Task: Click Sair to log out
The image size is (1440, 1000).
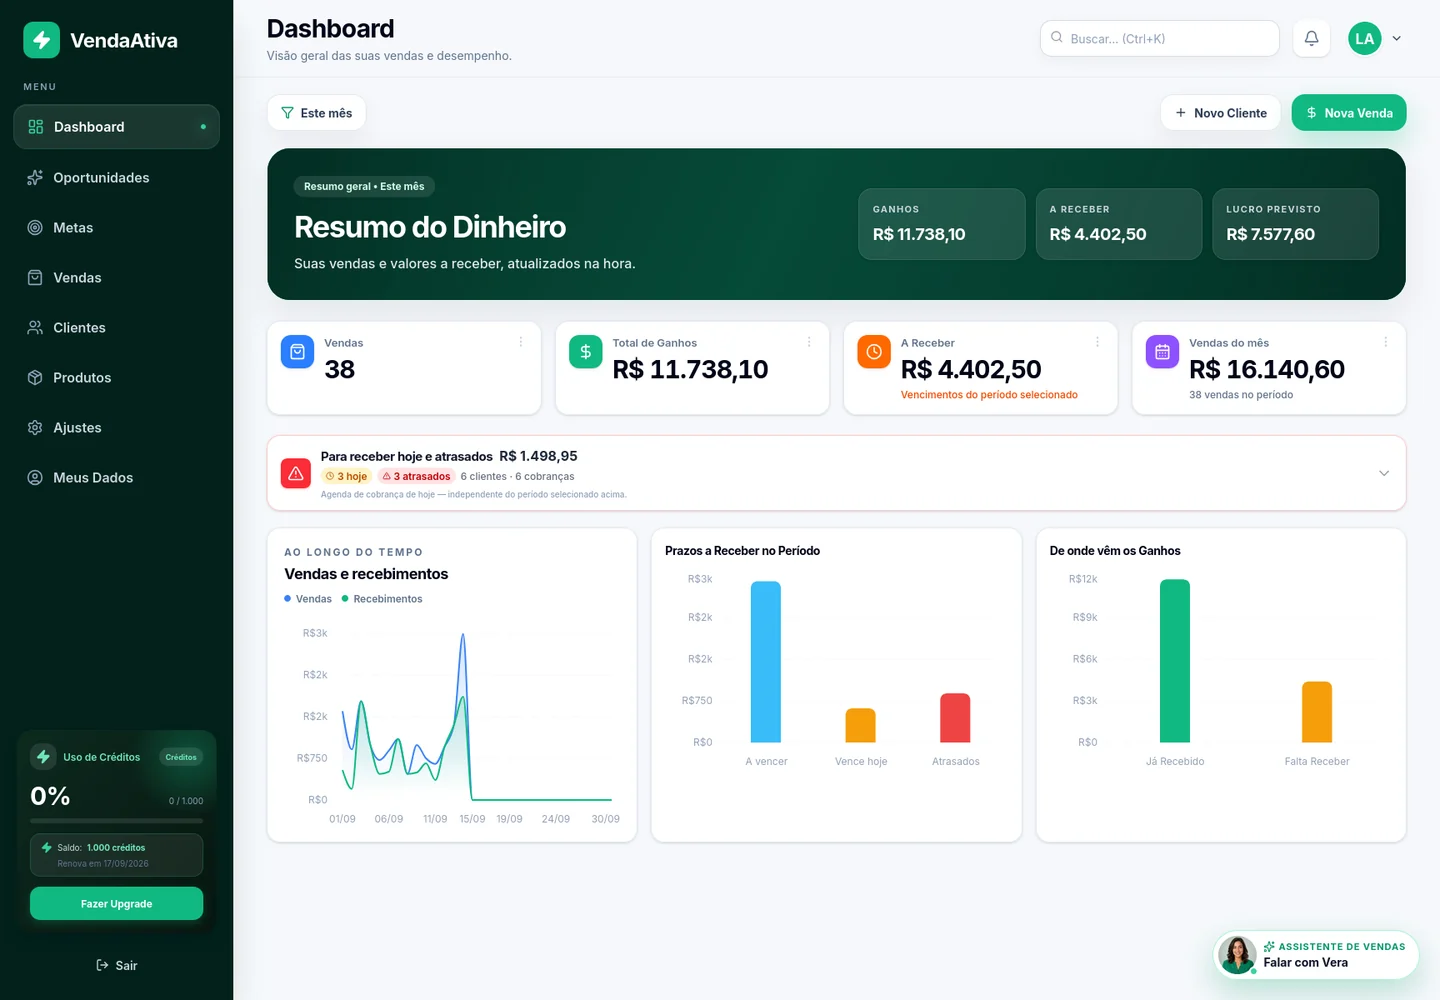Action: (116, 966)
